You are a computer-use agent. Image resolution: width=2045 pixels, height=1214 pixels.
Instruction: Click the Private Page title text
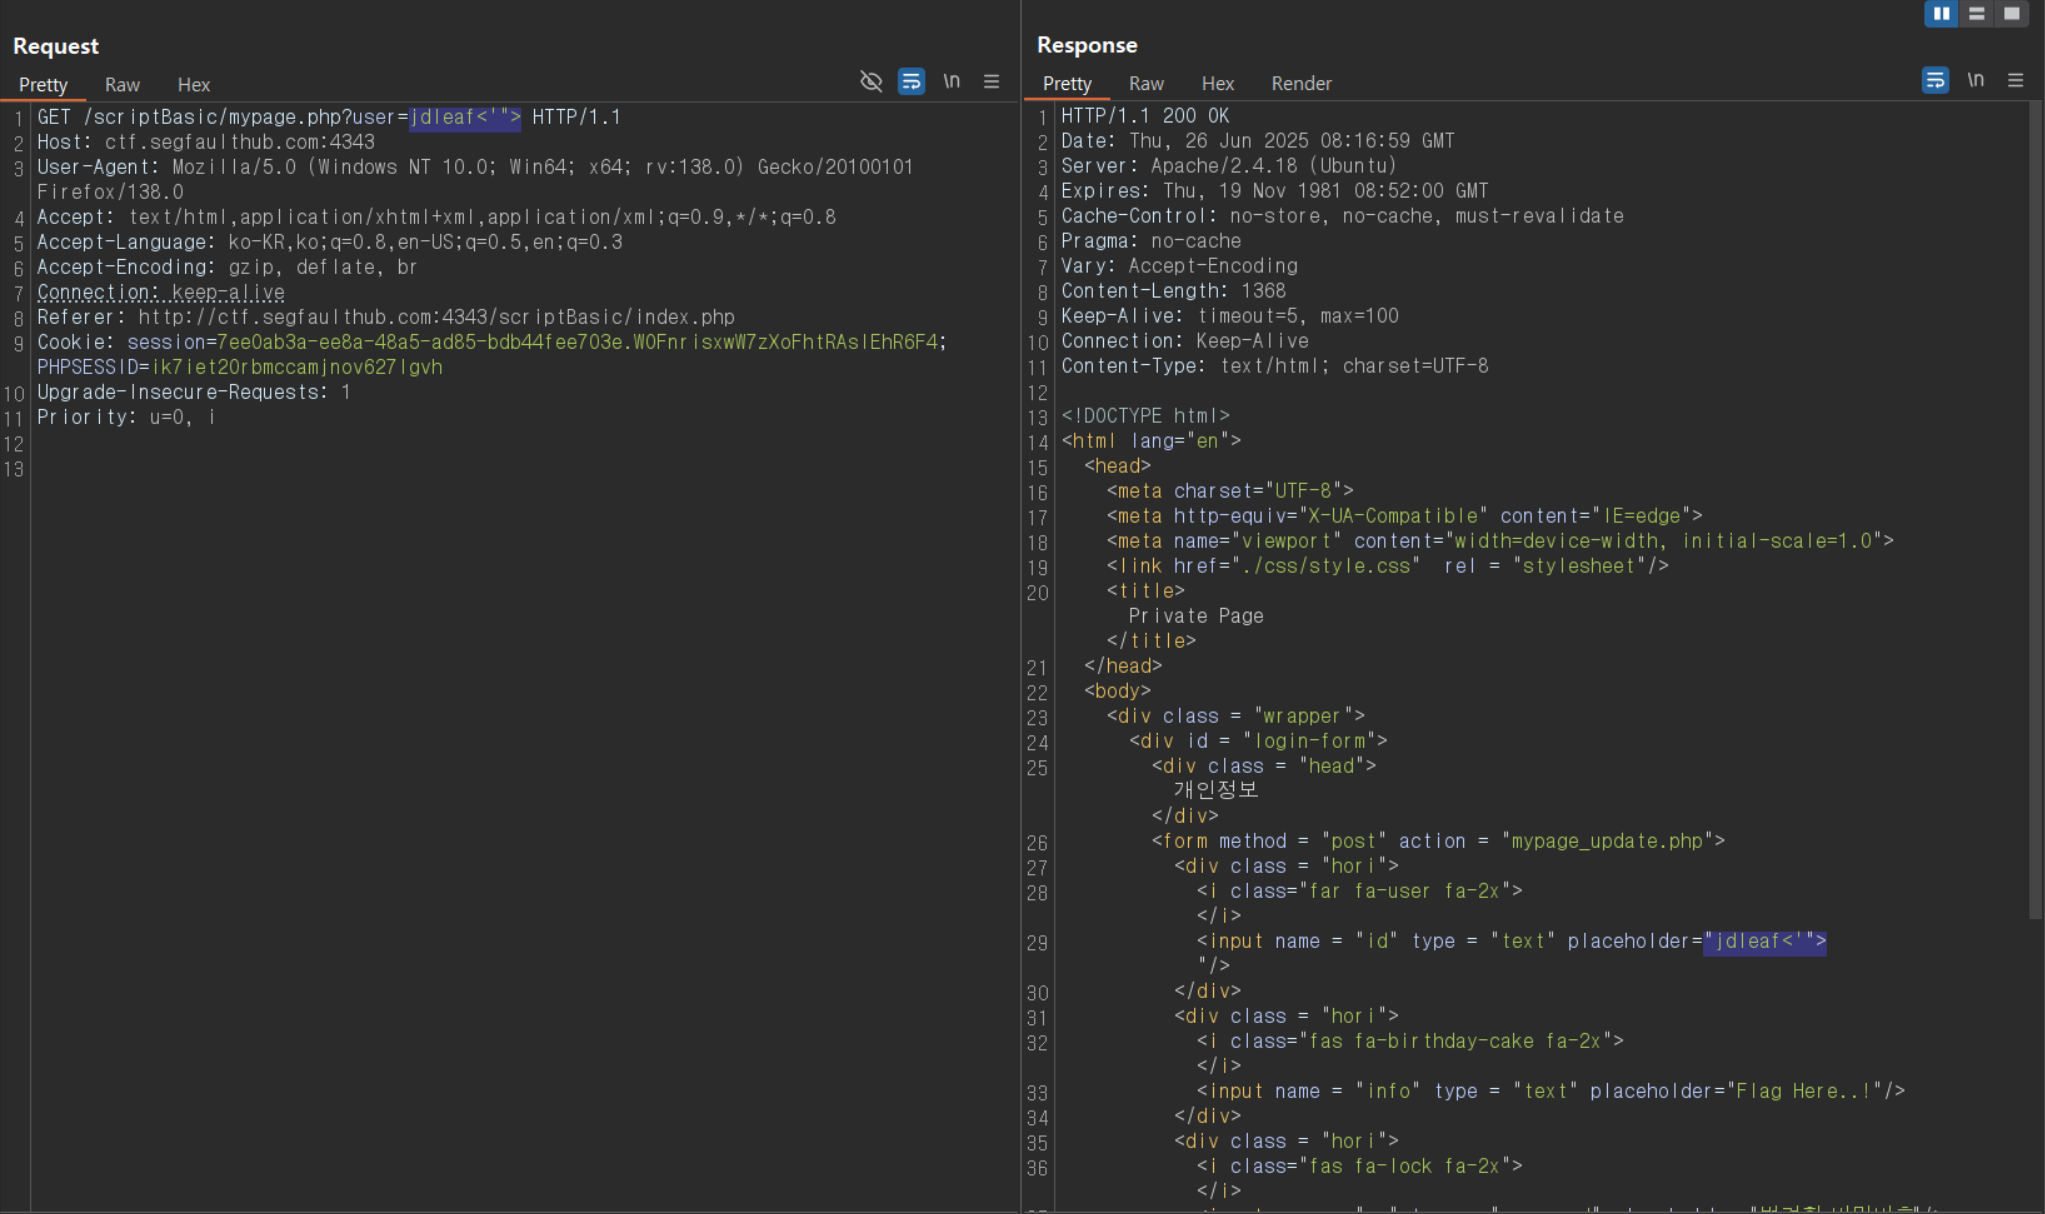point(1196,616)
